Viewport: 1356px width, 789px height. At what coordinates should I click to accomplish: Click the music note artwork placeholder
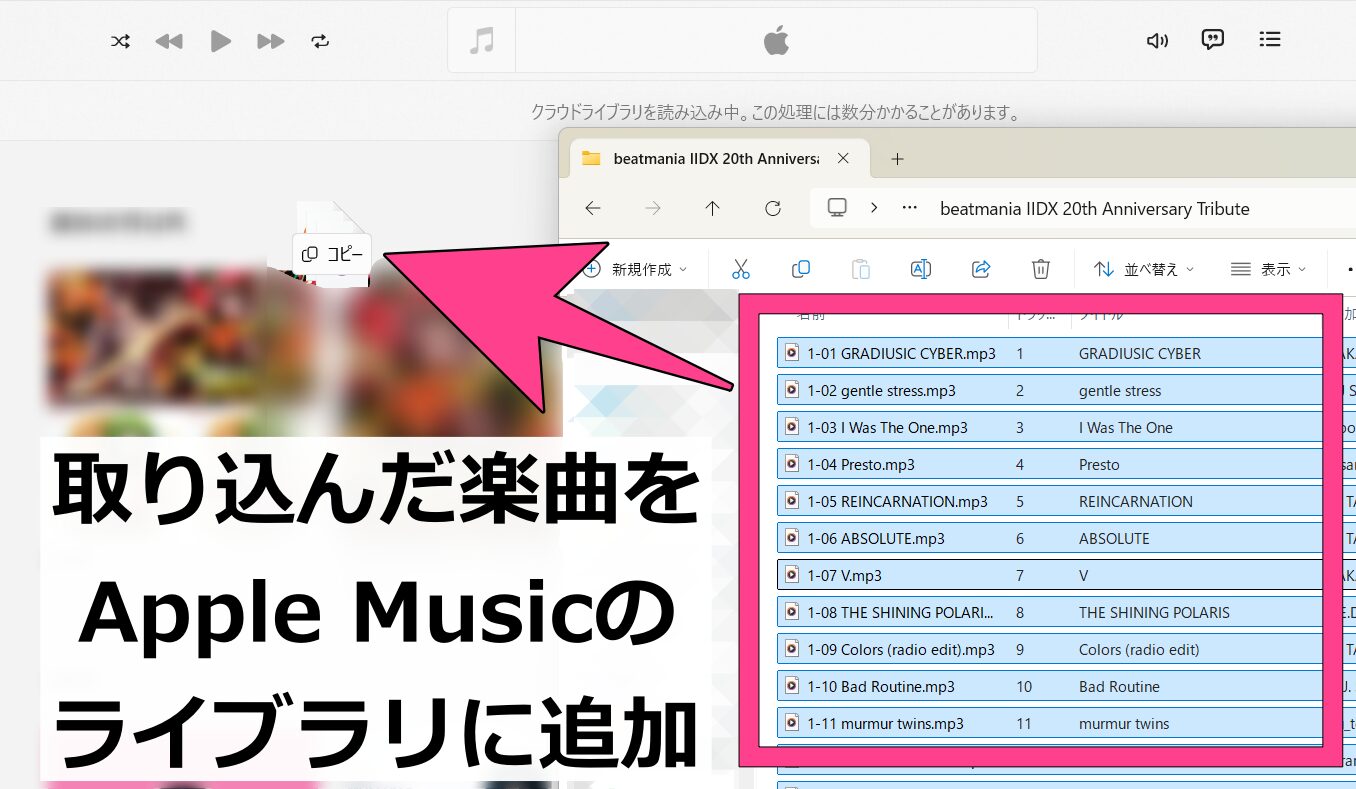tap(482, 41)
